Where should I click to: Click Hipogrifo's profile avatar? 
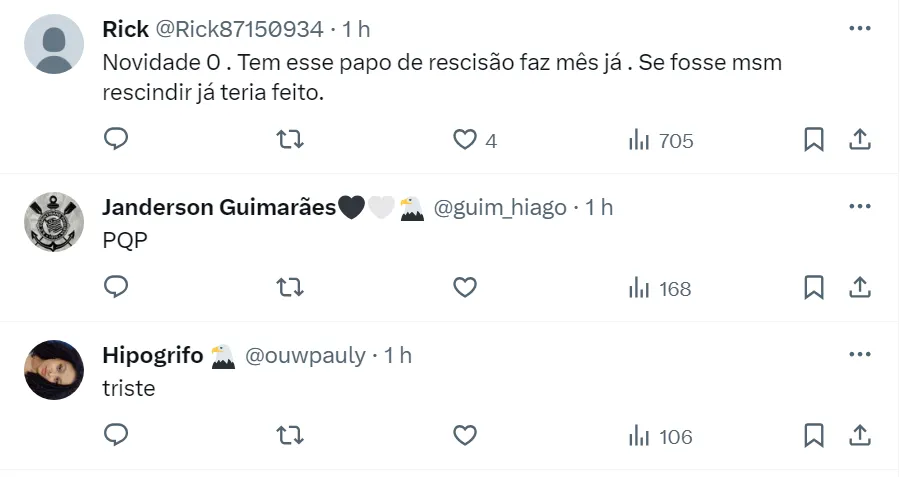click(53, 370)
